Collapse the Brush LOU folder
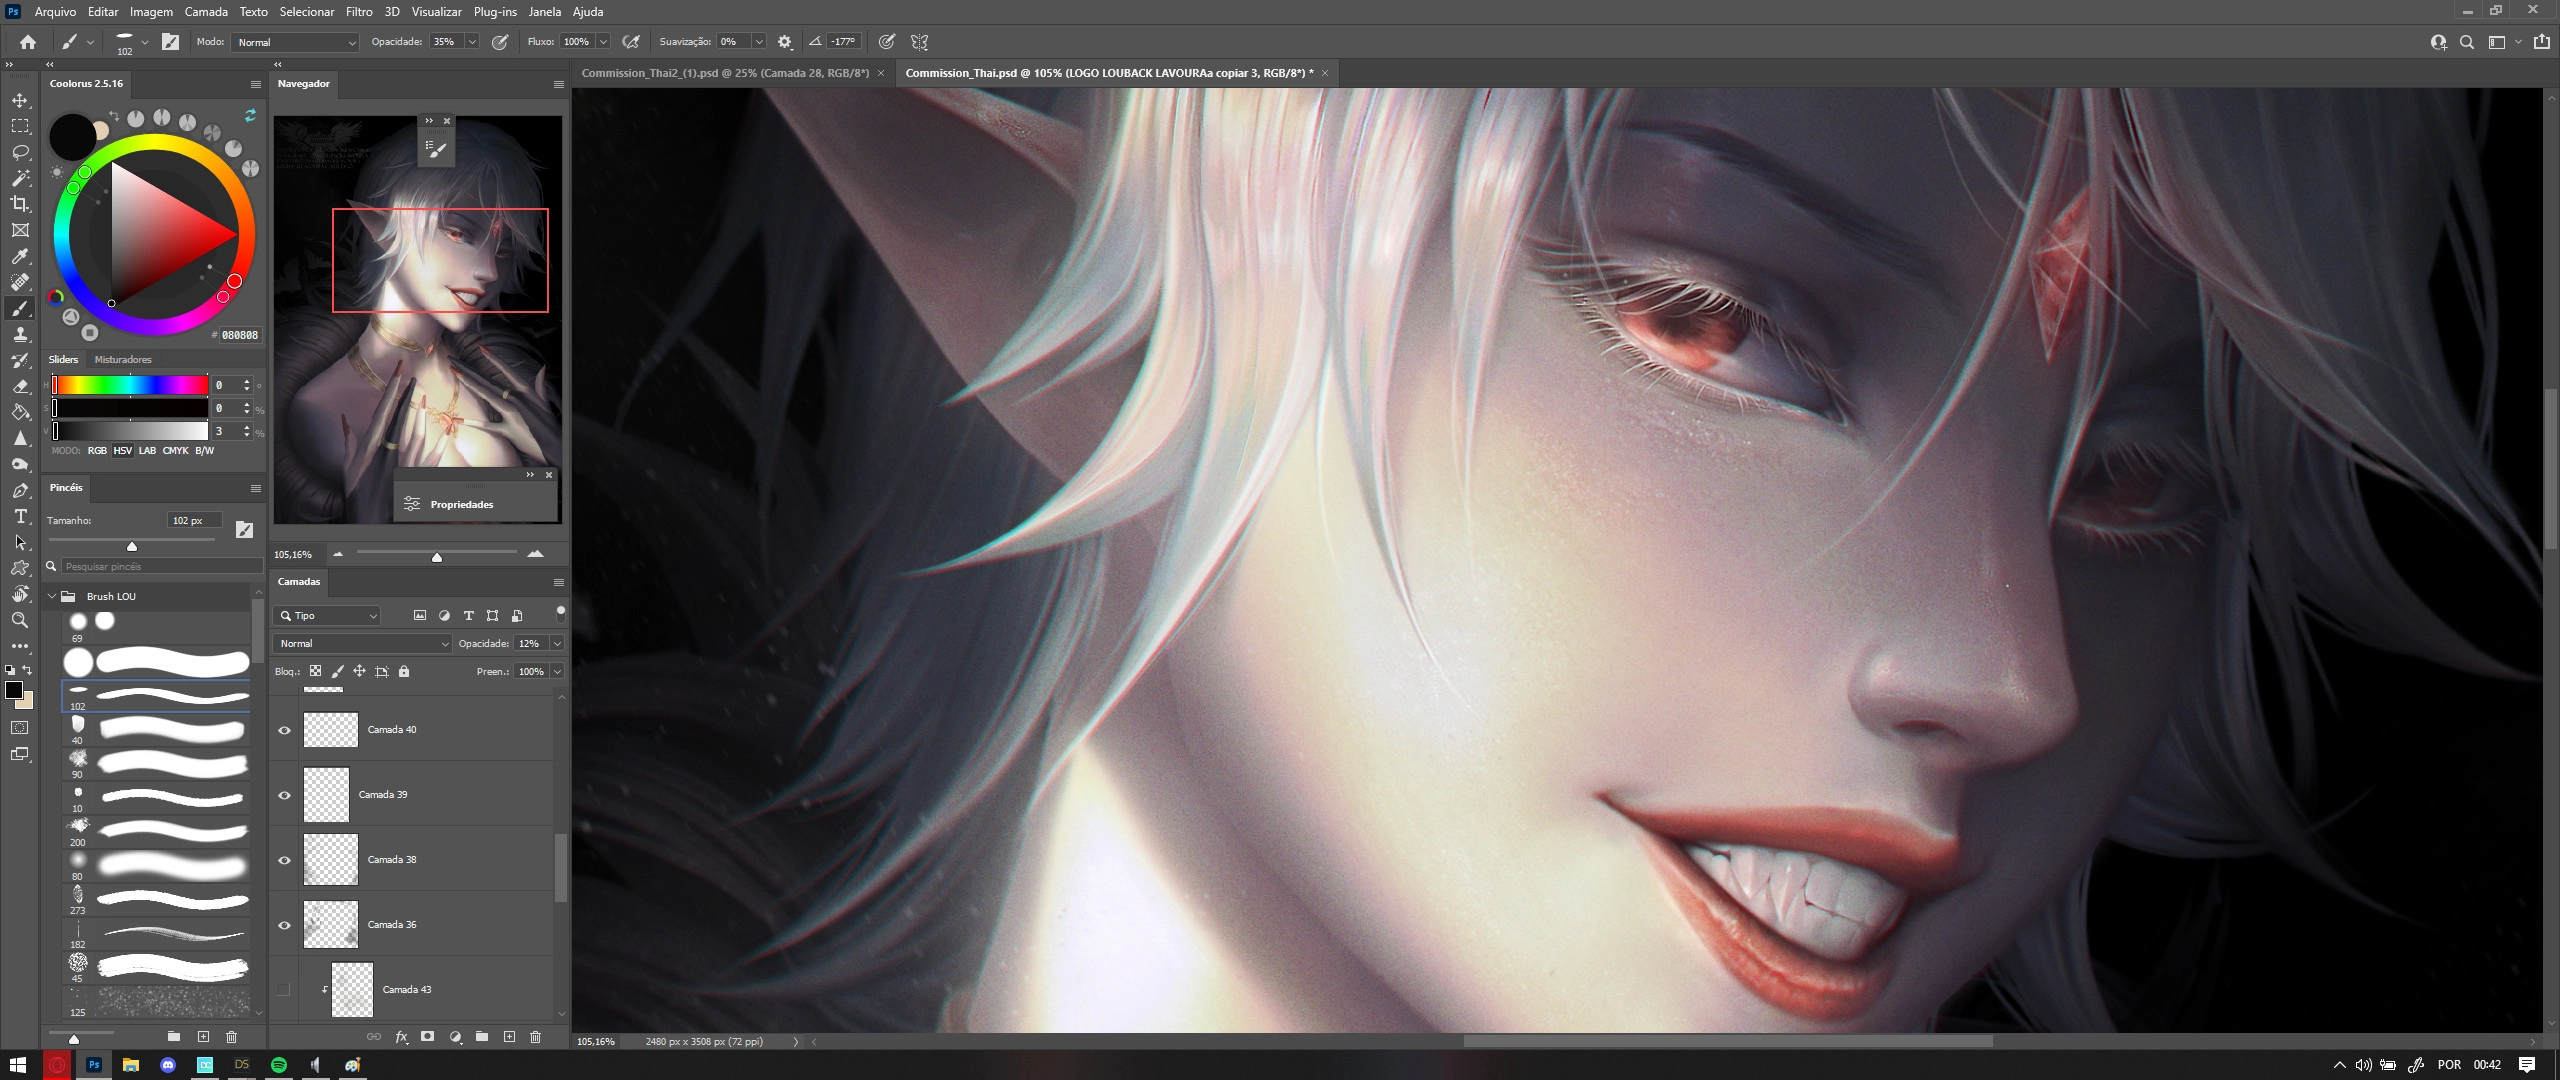Image resolution: width=2560 pixels, height=1080 pixels. (x=52, y=596)
